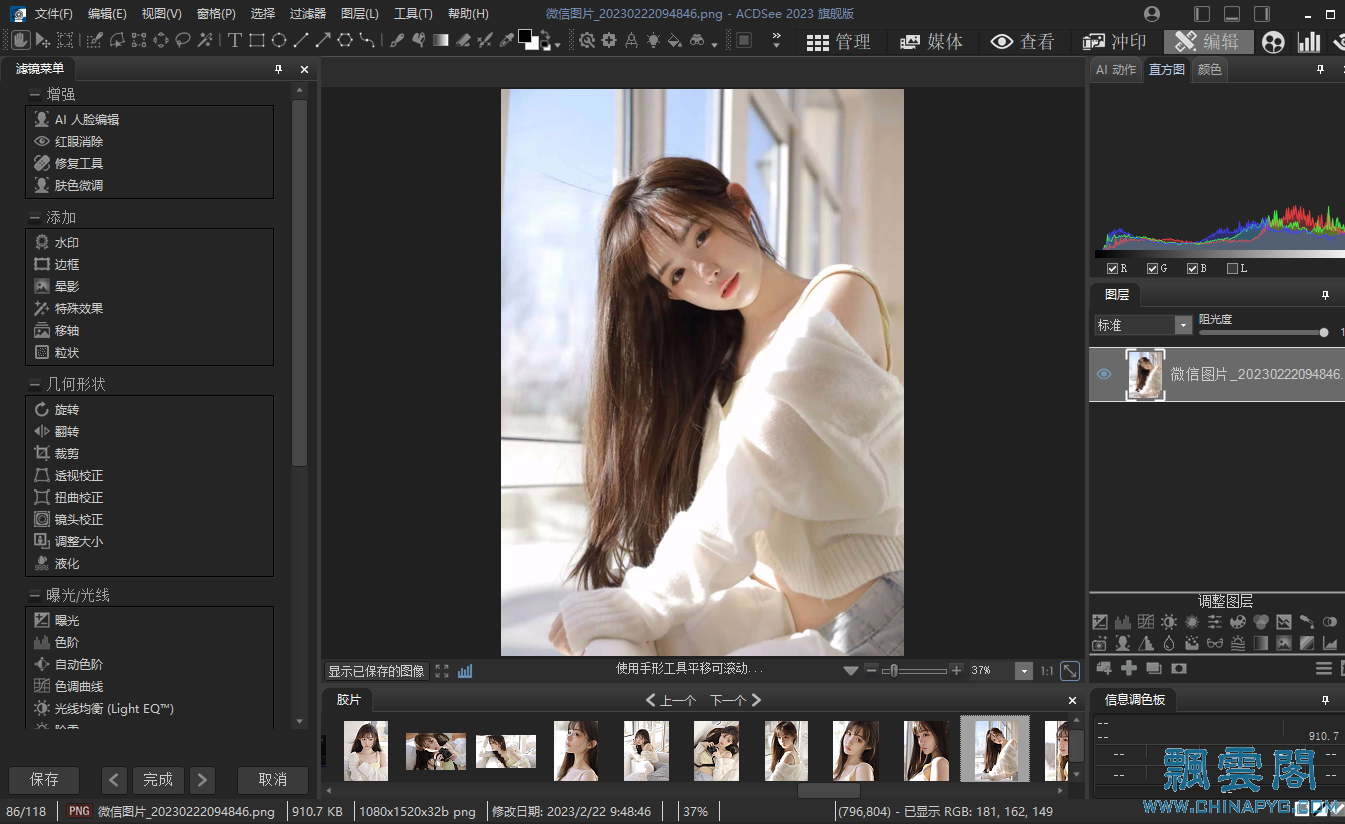Open the statistics bar chart mode icon
The height and width of the screenshot is (824, 1345).
(x=1308, y=41)
